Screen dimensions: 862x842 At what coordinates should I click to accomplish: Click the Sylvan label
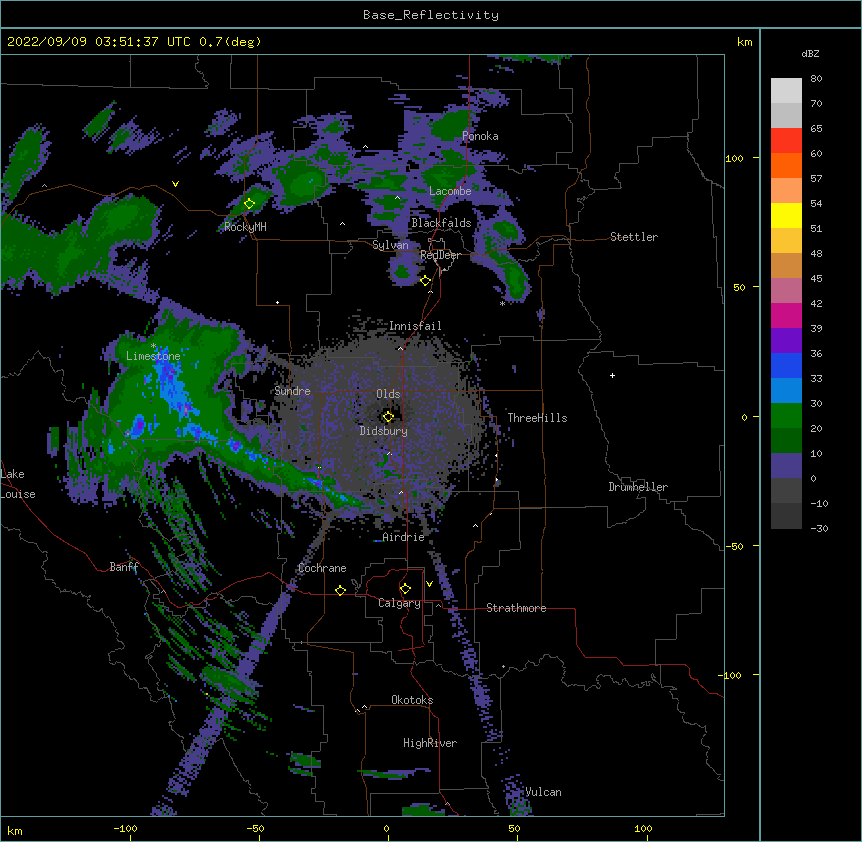(x=390, y=245)
